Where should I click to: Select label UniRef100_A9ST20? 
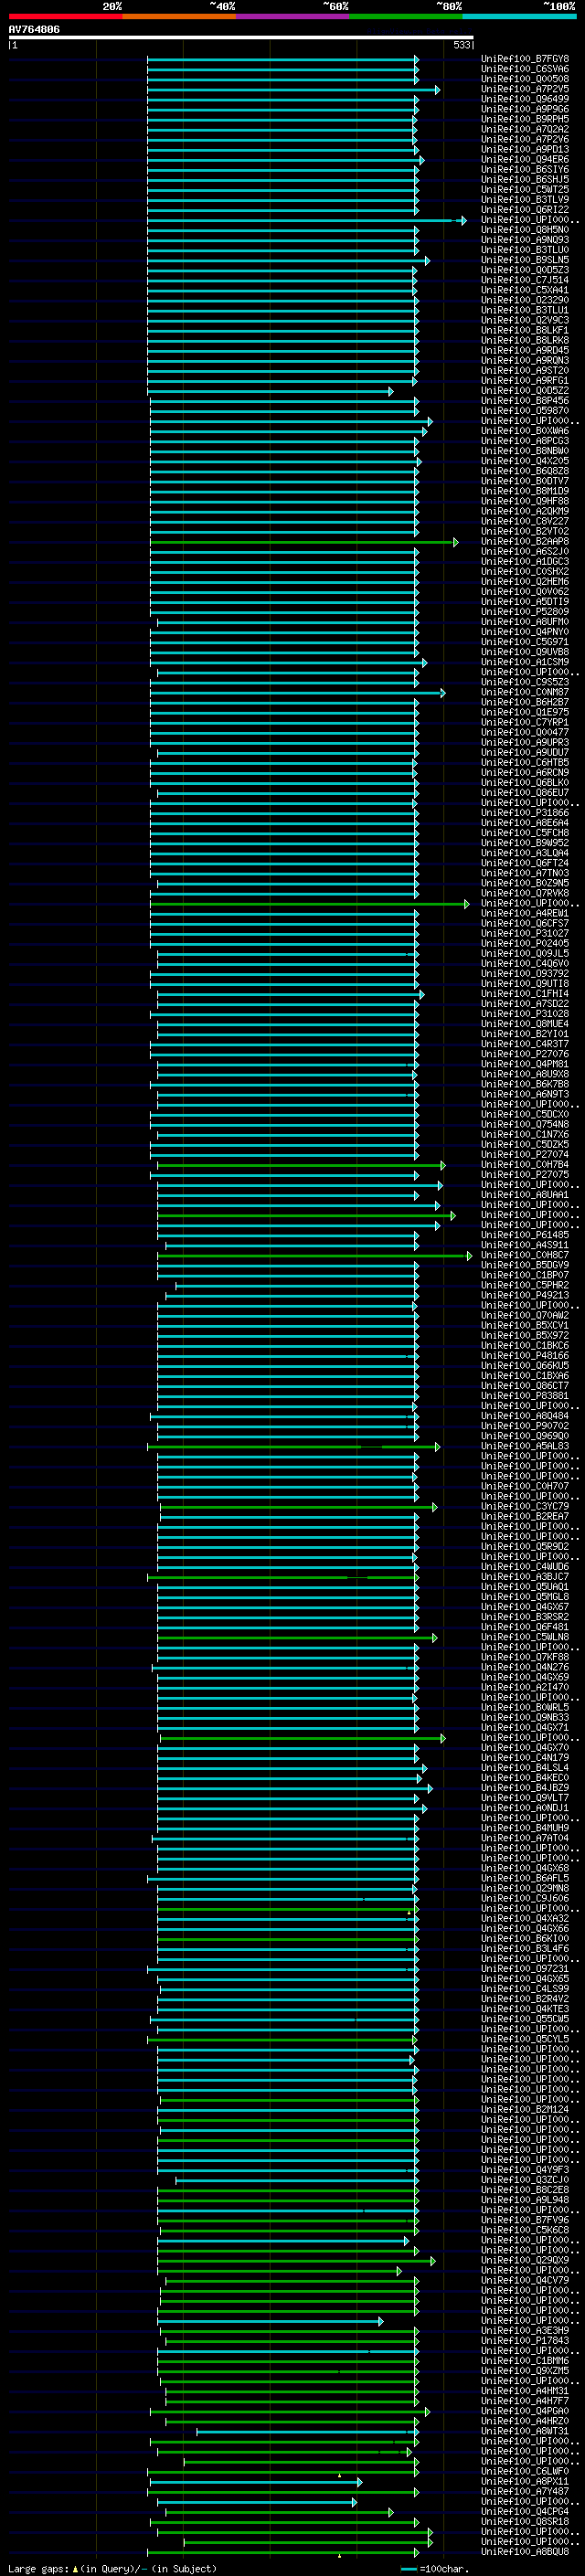click(x=524, y=370)
